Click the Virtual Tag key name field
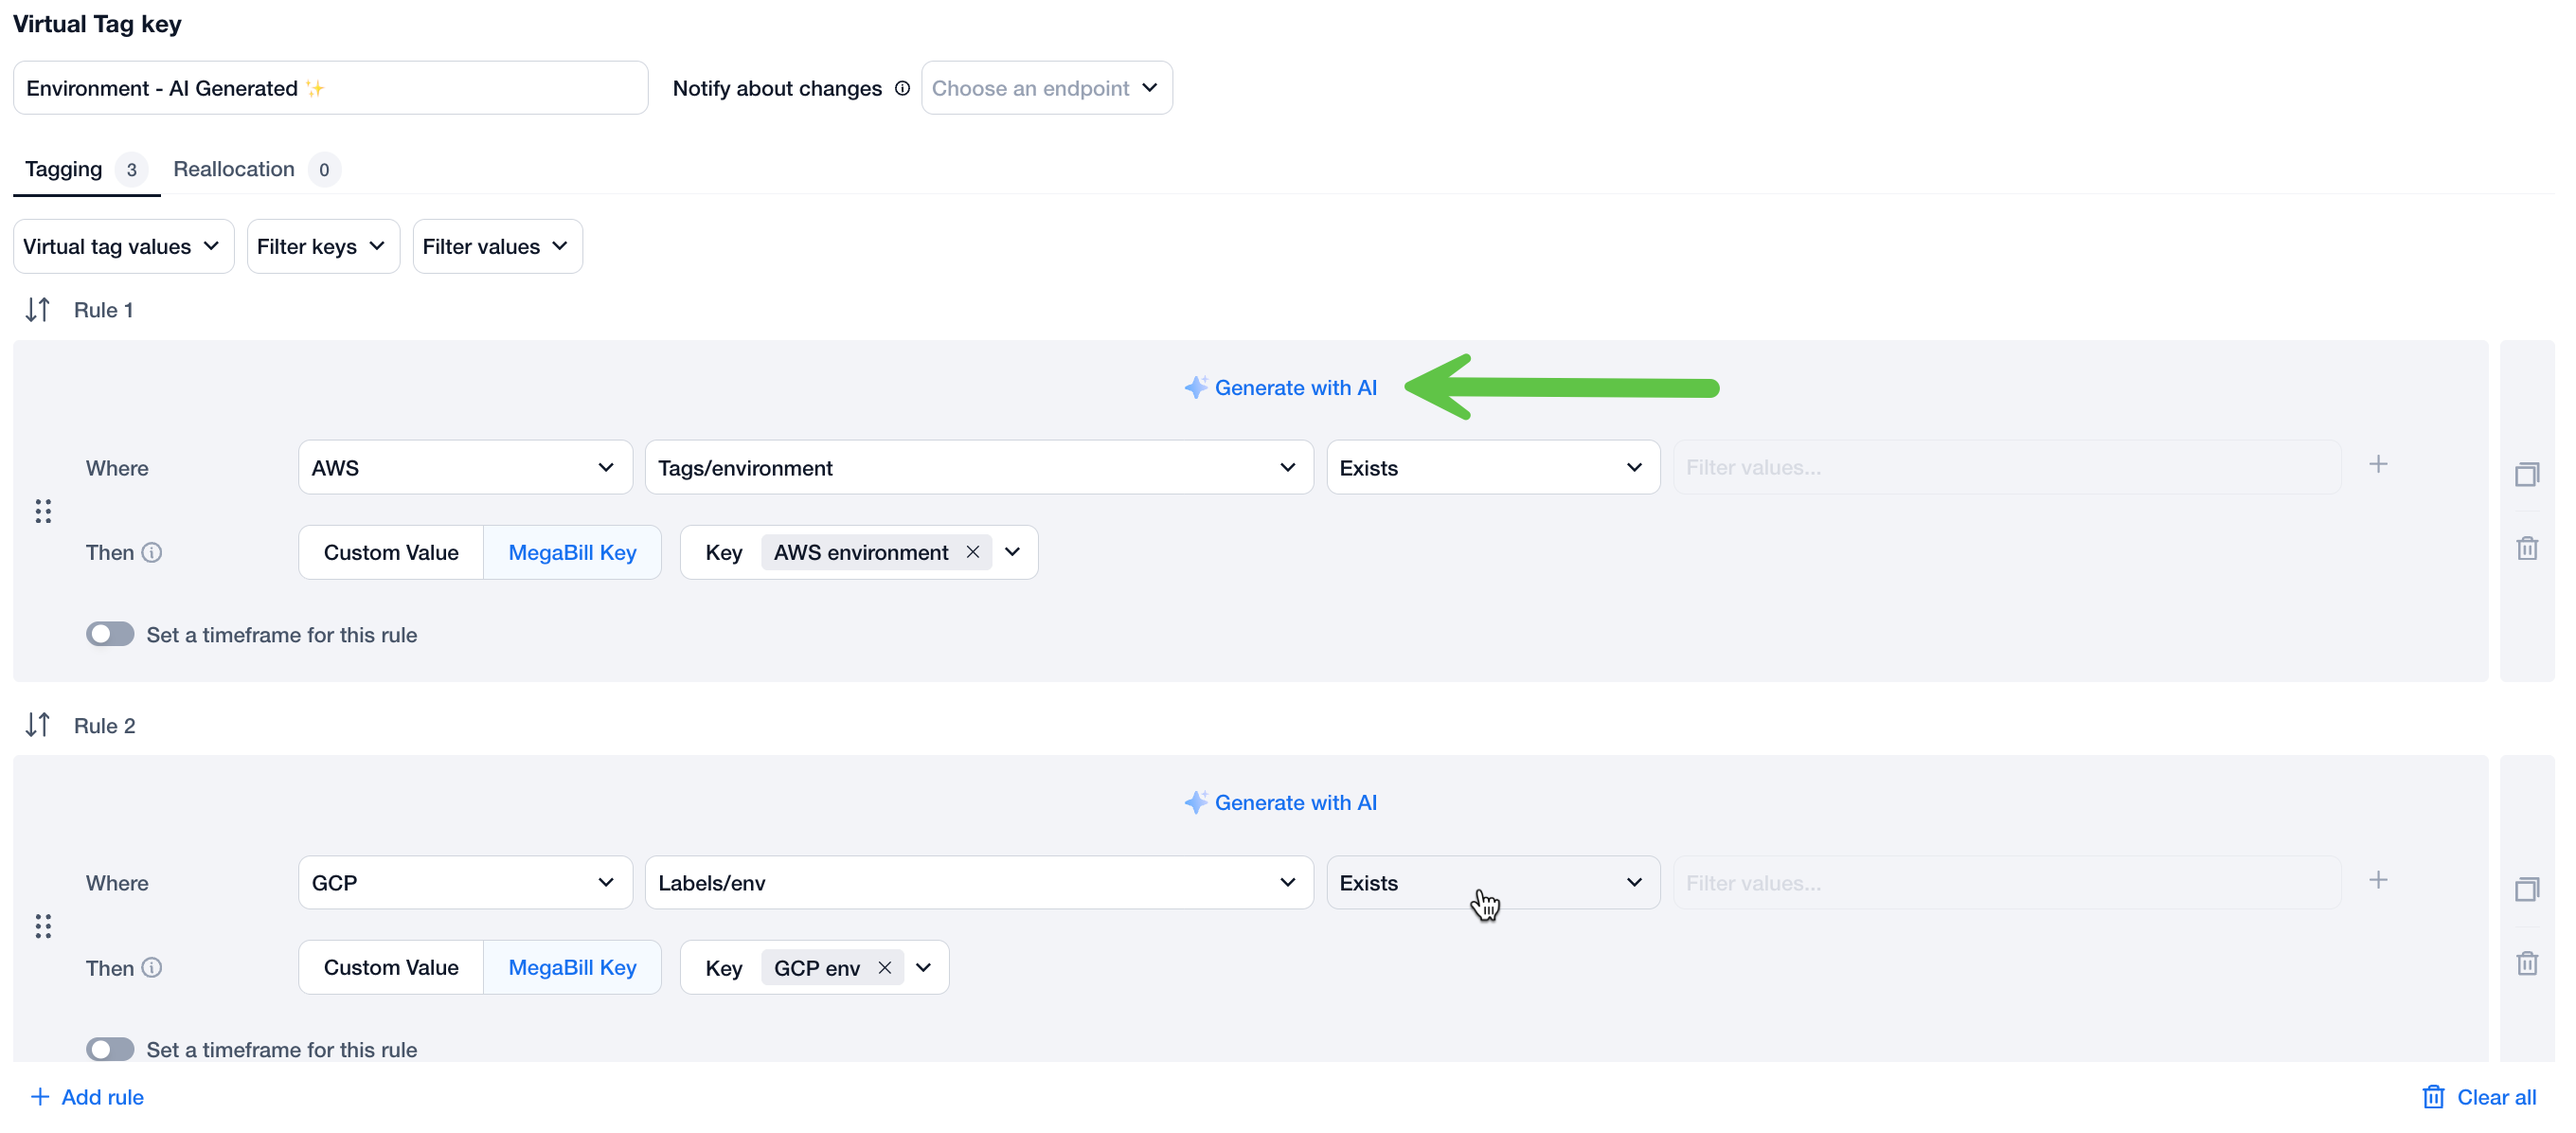Image resolution: width=2576 pixels, height=1133 pixels. [x=330, y=88]
